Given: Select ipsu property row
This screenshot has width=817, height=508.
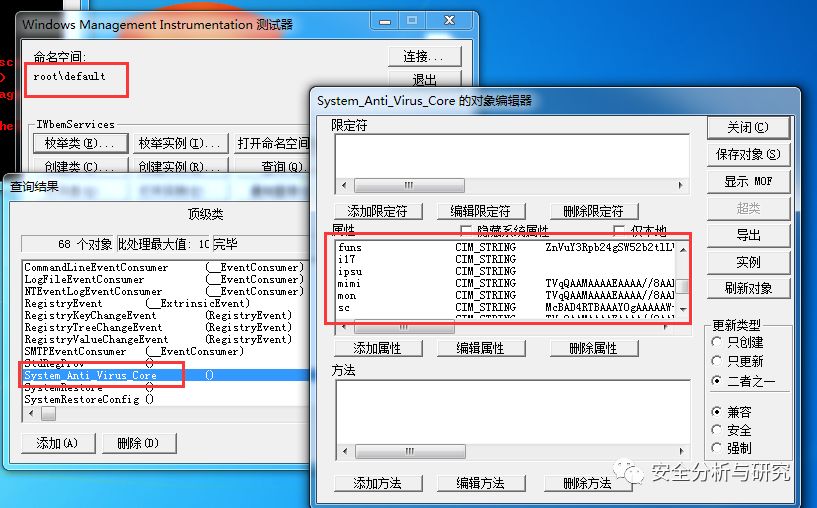Looking at the screenshot, I should (x=505, y=271).
